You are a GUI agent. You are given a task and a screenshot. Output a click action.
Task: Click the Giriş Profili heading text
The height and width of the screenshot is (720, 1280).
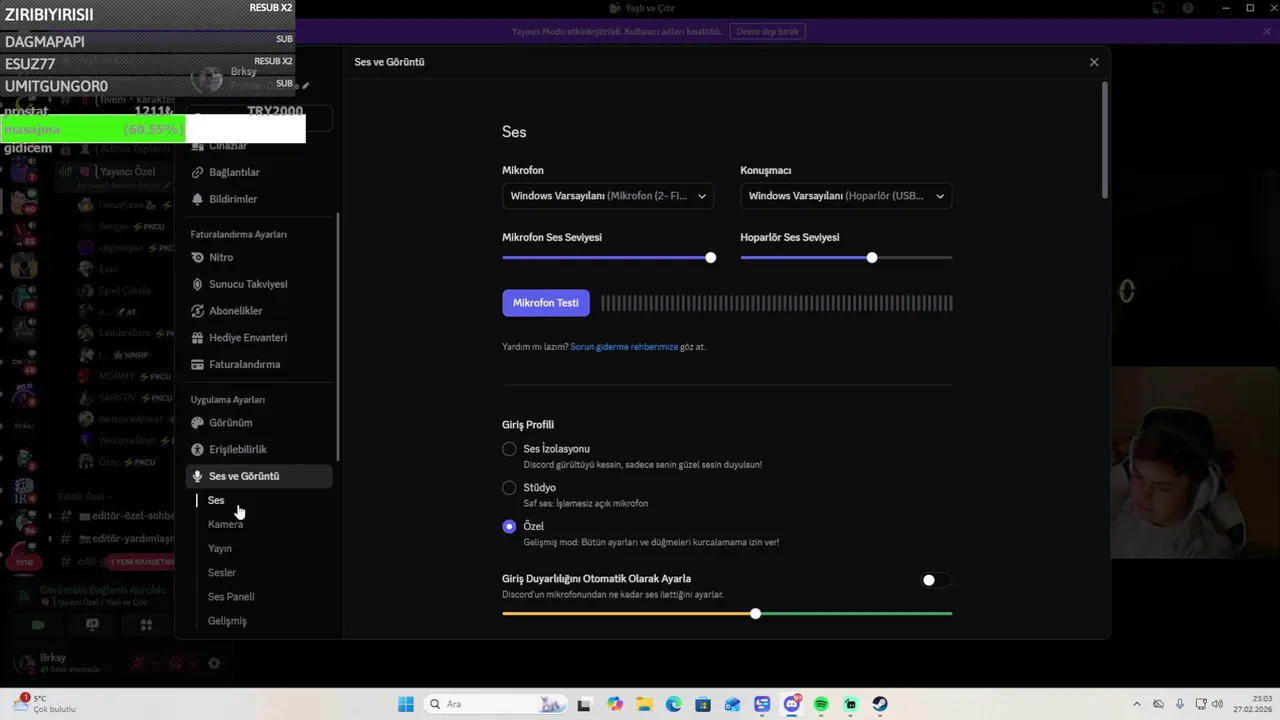pos(528,425)
